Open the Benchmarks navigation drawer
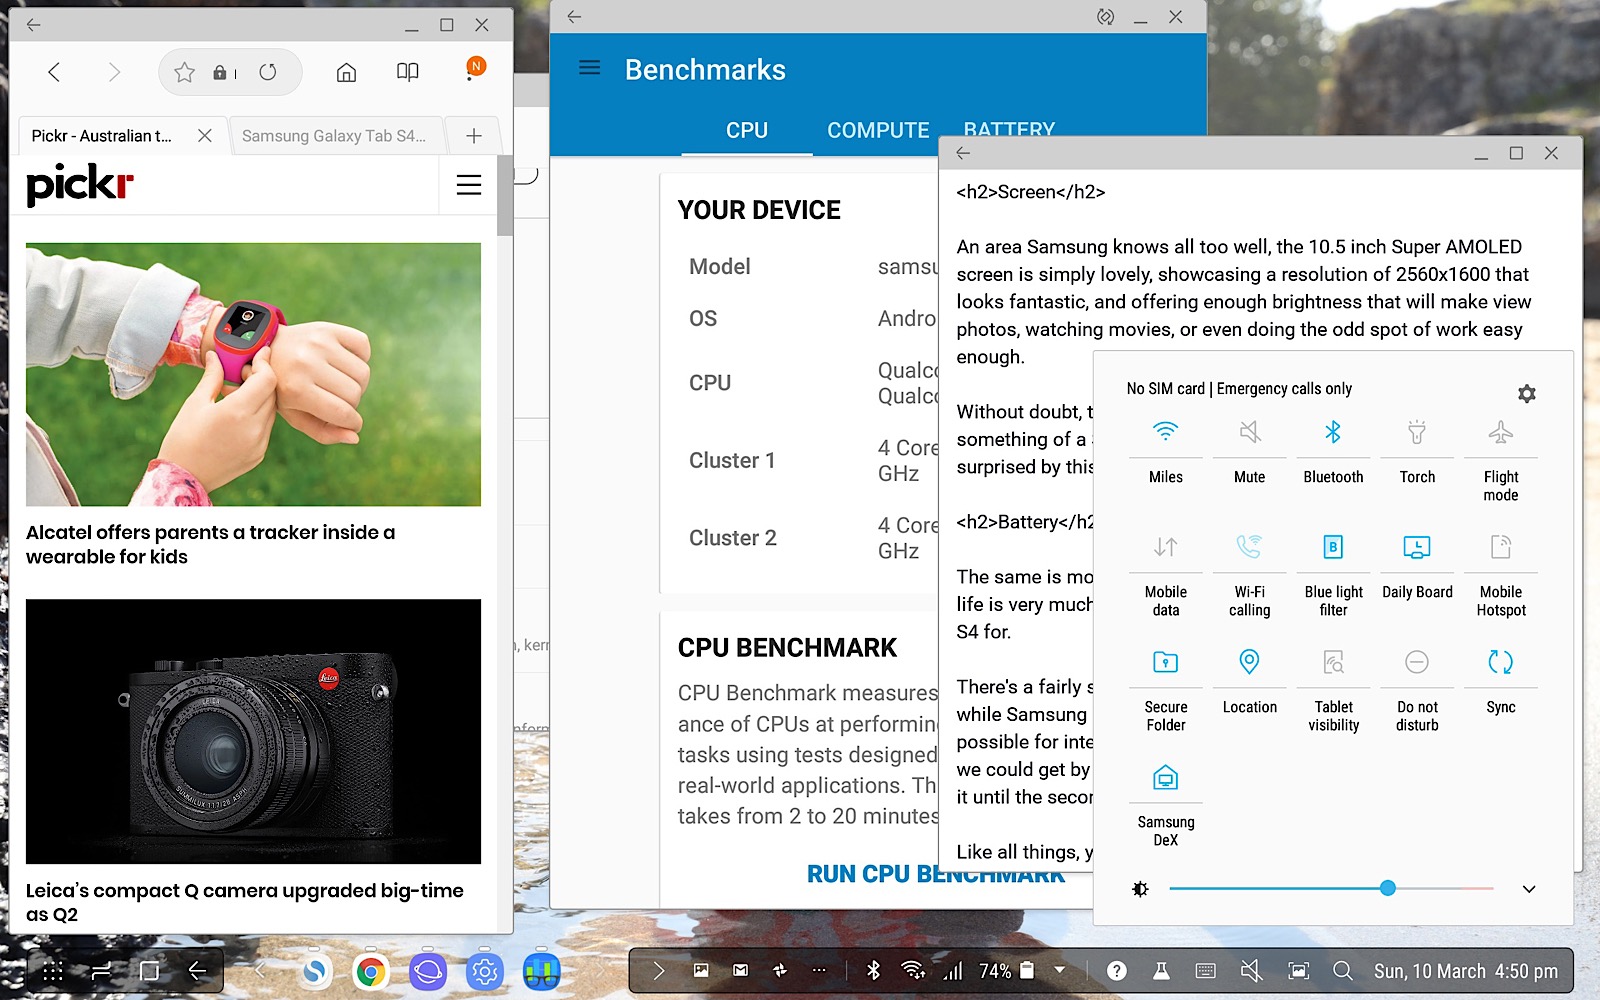The width and height of the screenshot is (1600, 1000). click(x=590, y=68)
